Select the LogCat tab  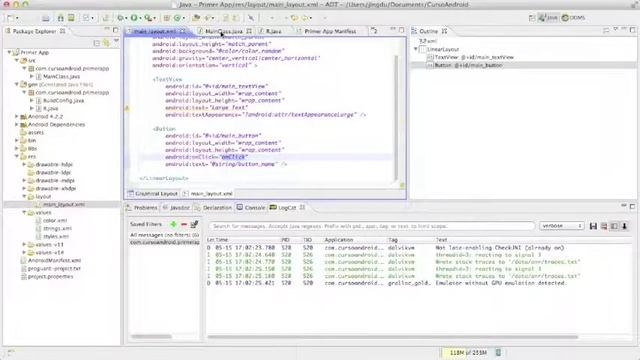283,208
